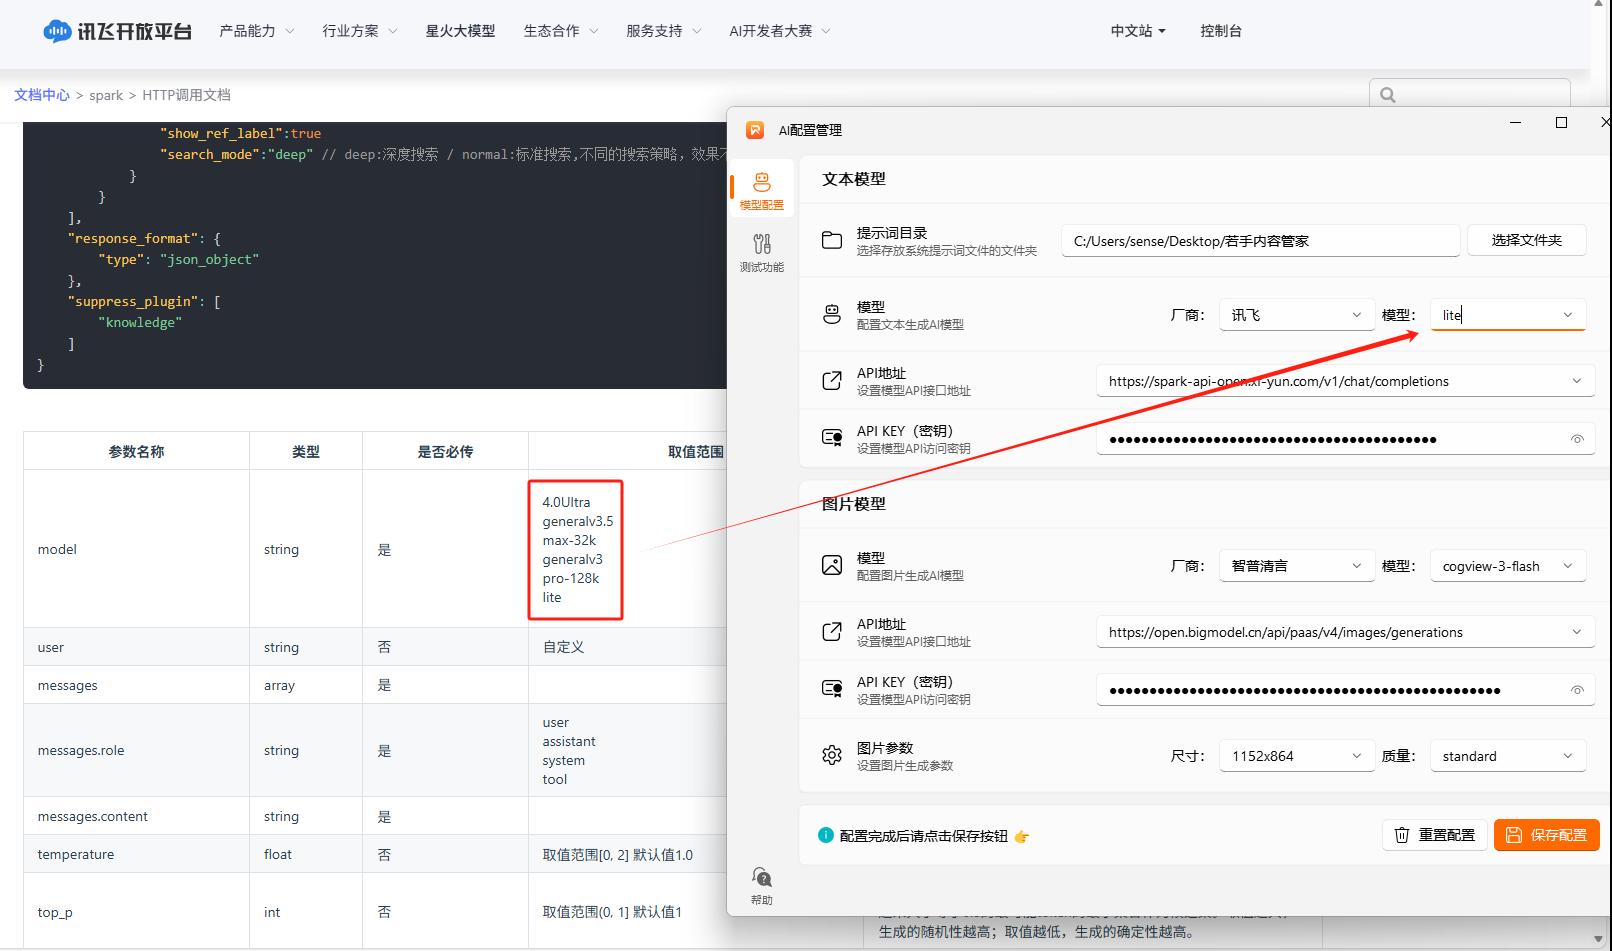
Task: Click the 帮助 icon at bottom left of dialog
Action: (x=761, y=877)
